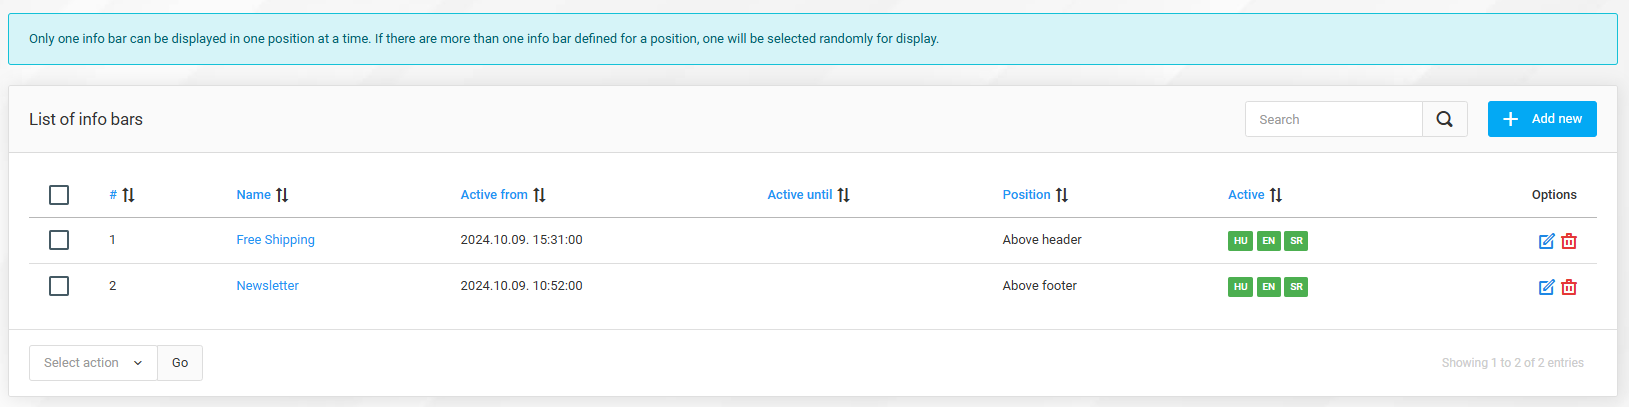
Task: Click EN language badge for Newsletter
Action: tap(1268, 287)
